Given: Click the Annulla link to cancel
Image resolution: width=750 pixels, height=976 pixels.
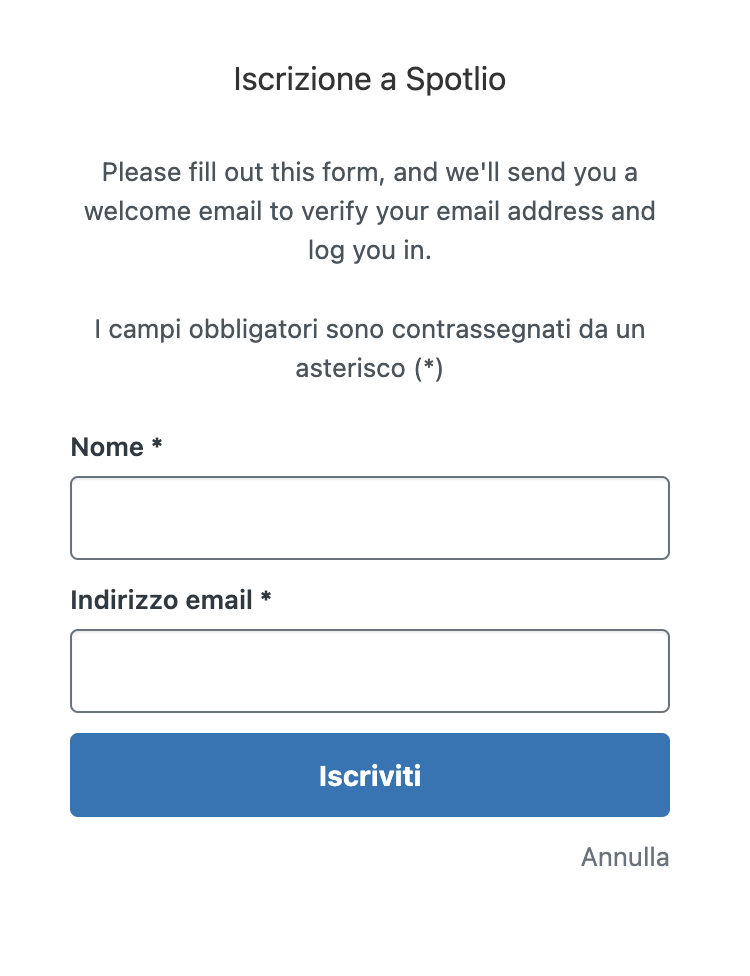Looking at the screenshot, I should pos(625,857).
